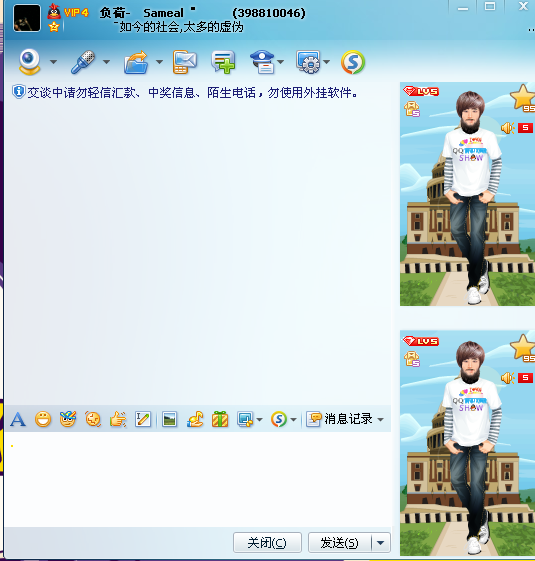The height and width of the screenshot is (561, 535).
Task: Expand microphone voice call options arrow
Action: tap(106, 62)
